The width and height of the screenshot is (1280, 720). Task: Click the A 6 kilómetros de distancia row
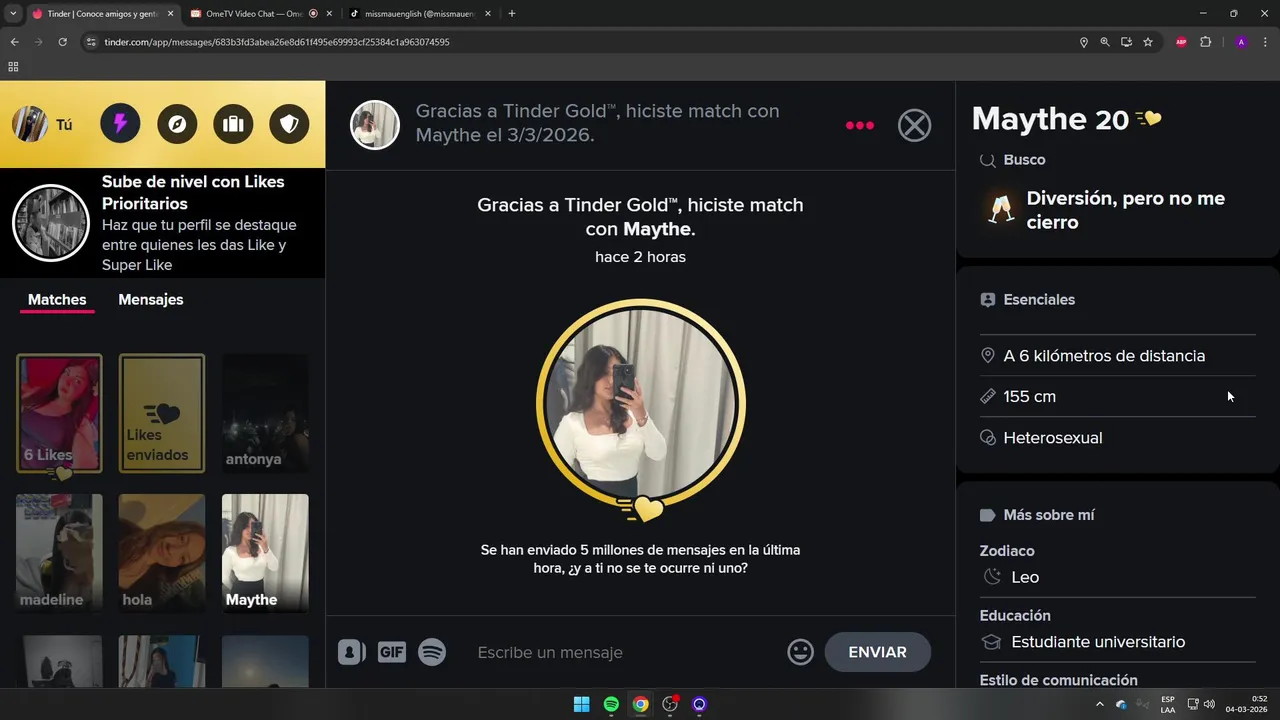1117,356
